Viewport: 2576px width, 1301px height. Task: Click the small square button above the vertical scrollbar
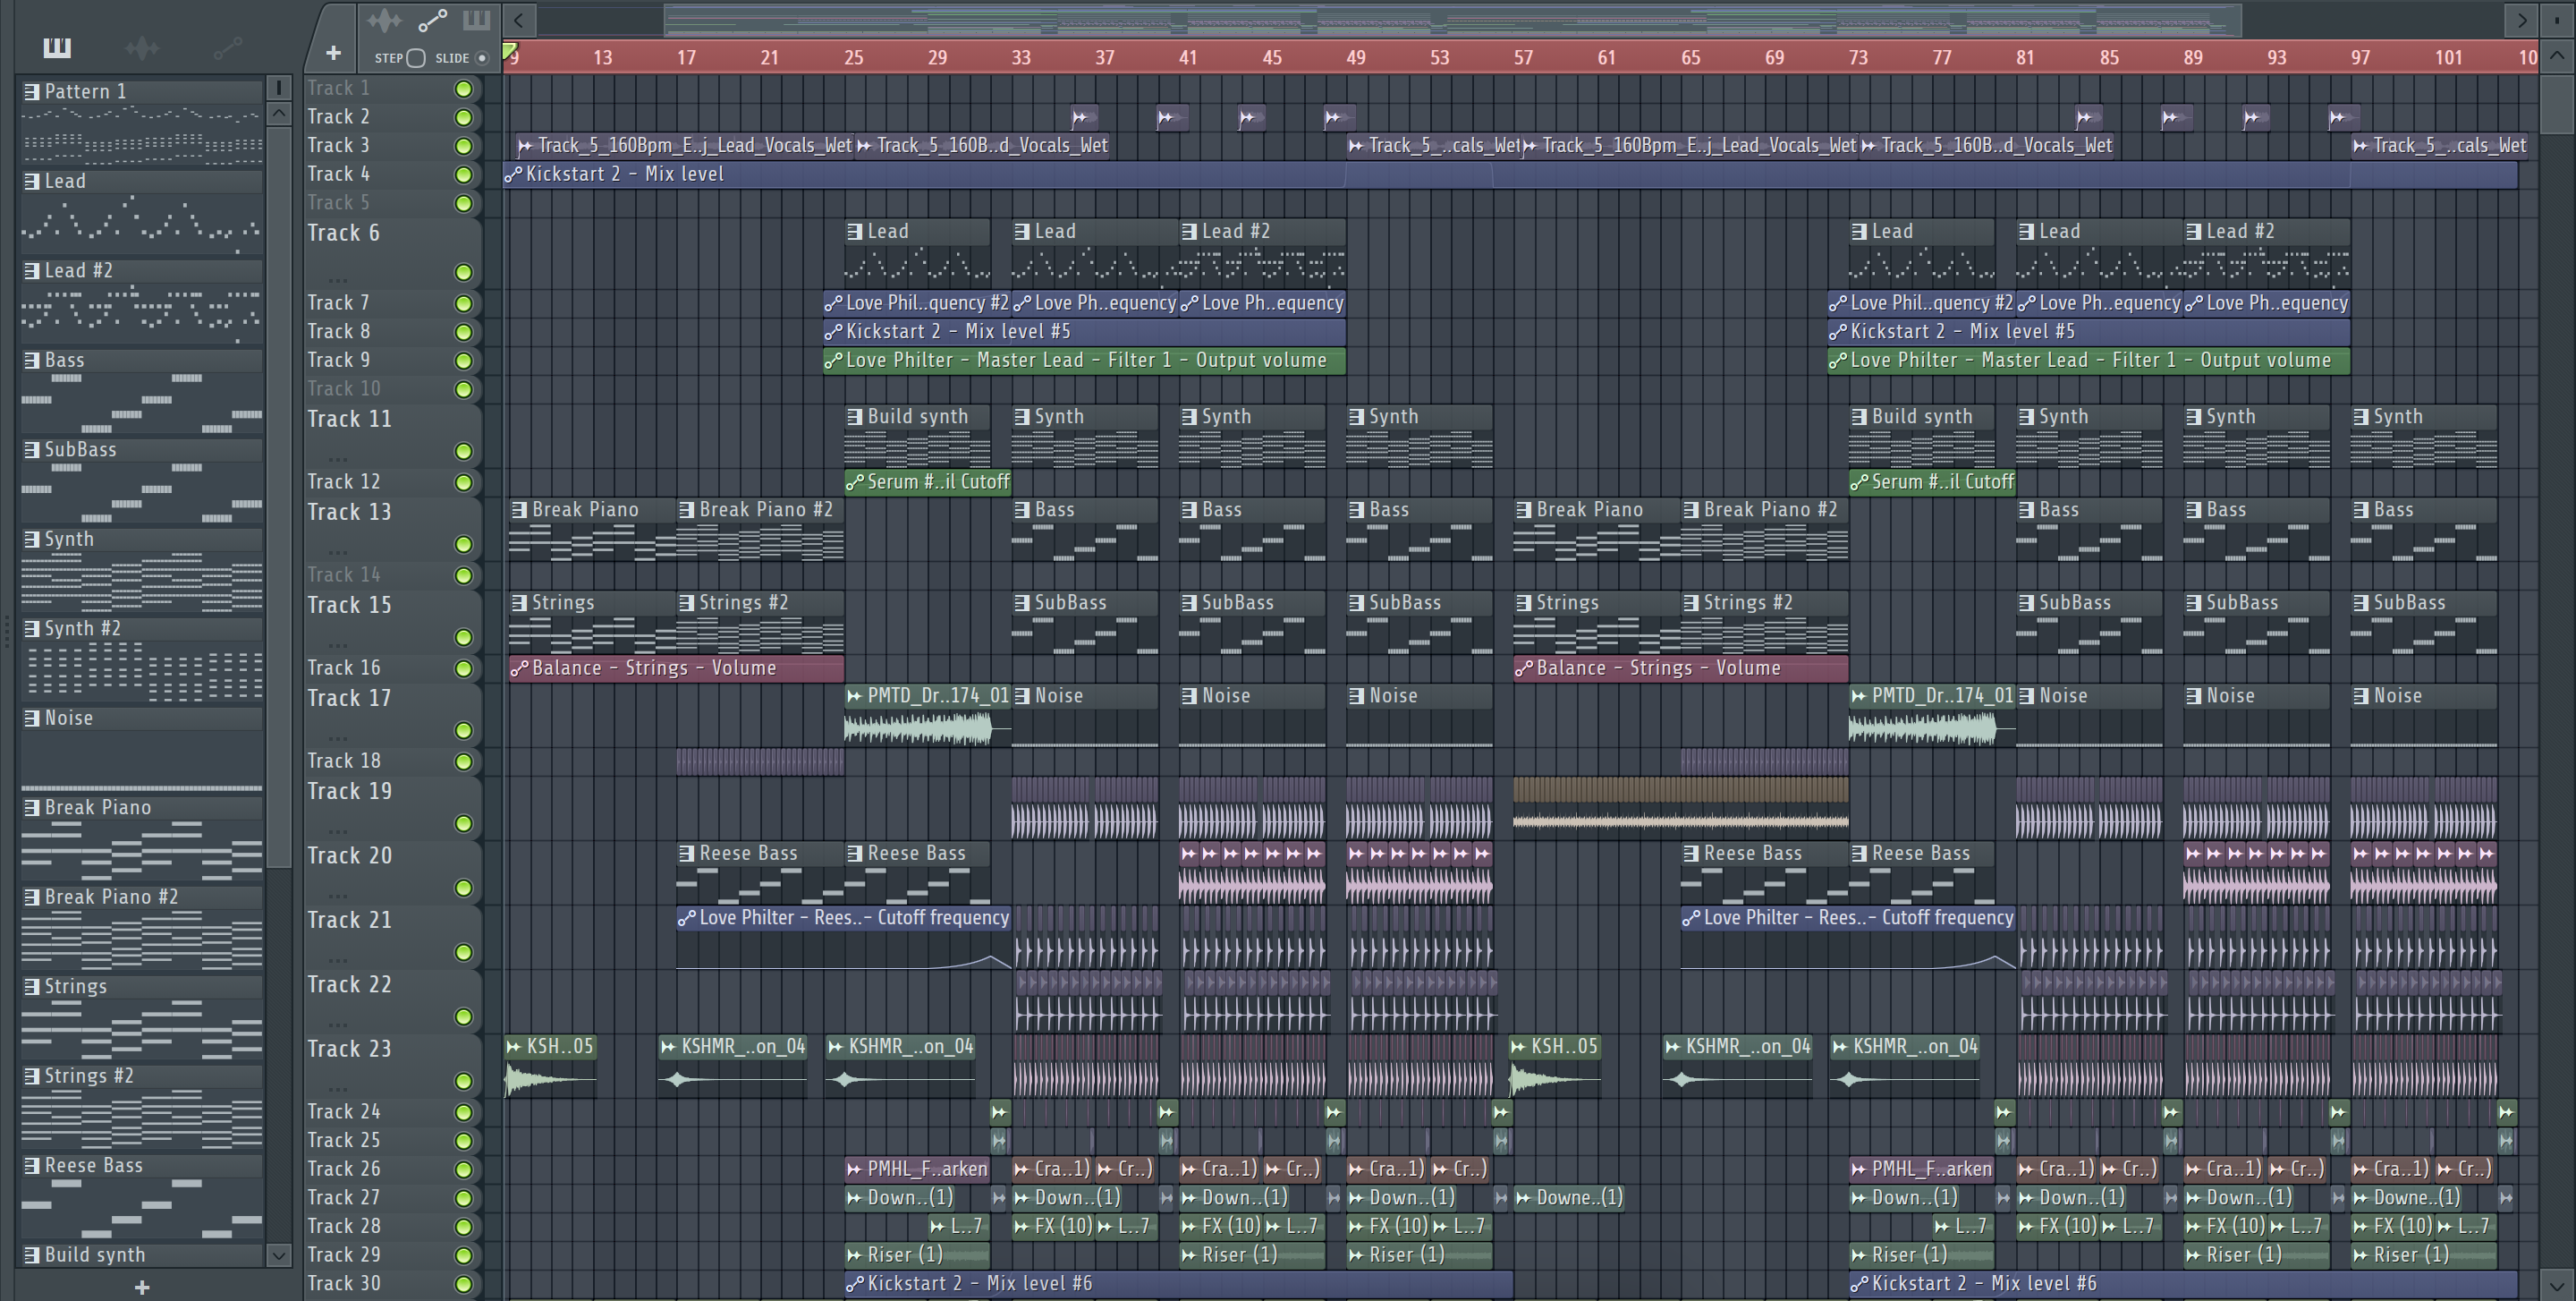coord(2557,20)
